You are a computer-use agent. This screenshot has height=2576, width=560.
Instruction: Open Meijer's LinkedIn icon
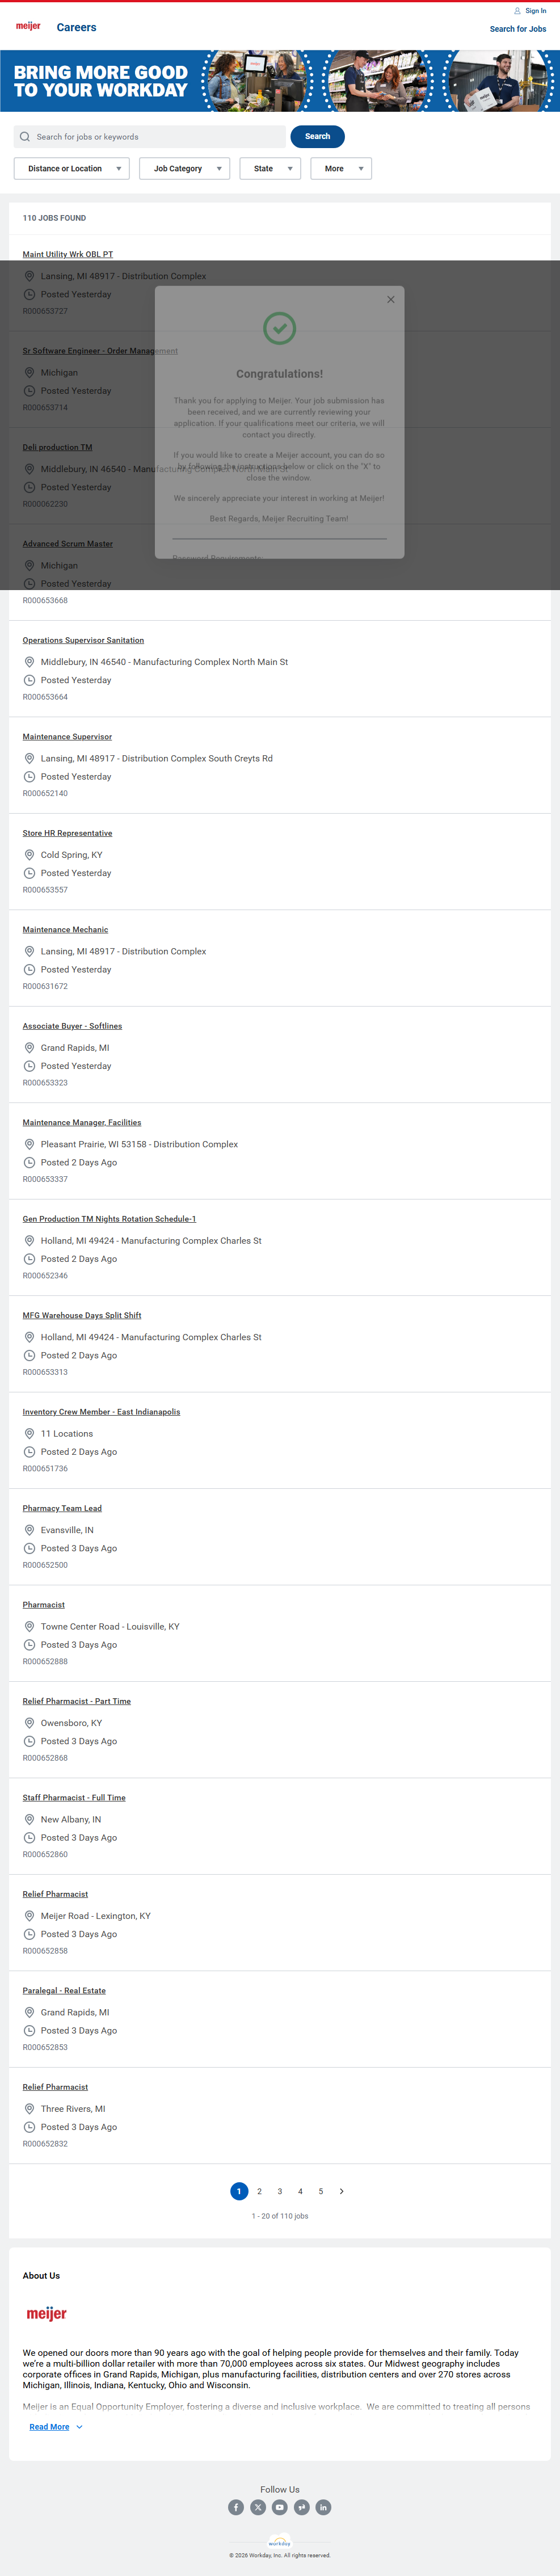coord(323,2507)
